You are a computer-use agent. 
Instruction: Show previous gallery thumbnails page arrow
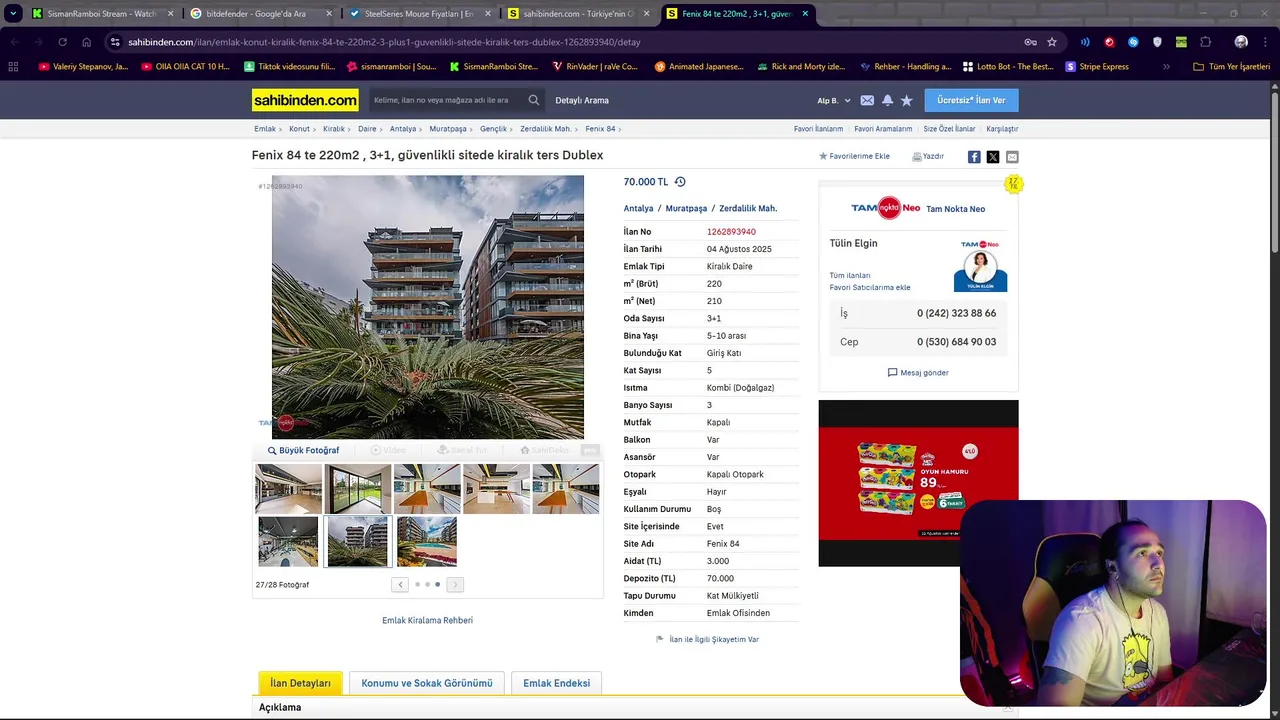coord(400,585)
